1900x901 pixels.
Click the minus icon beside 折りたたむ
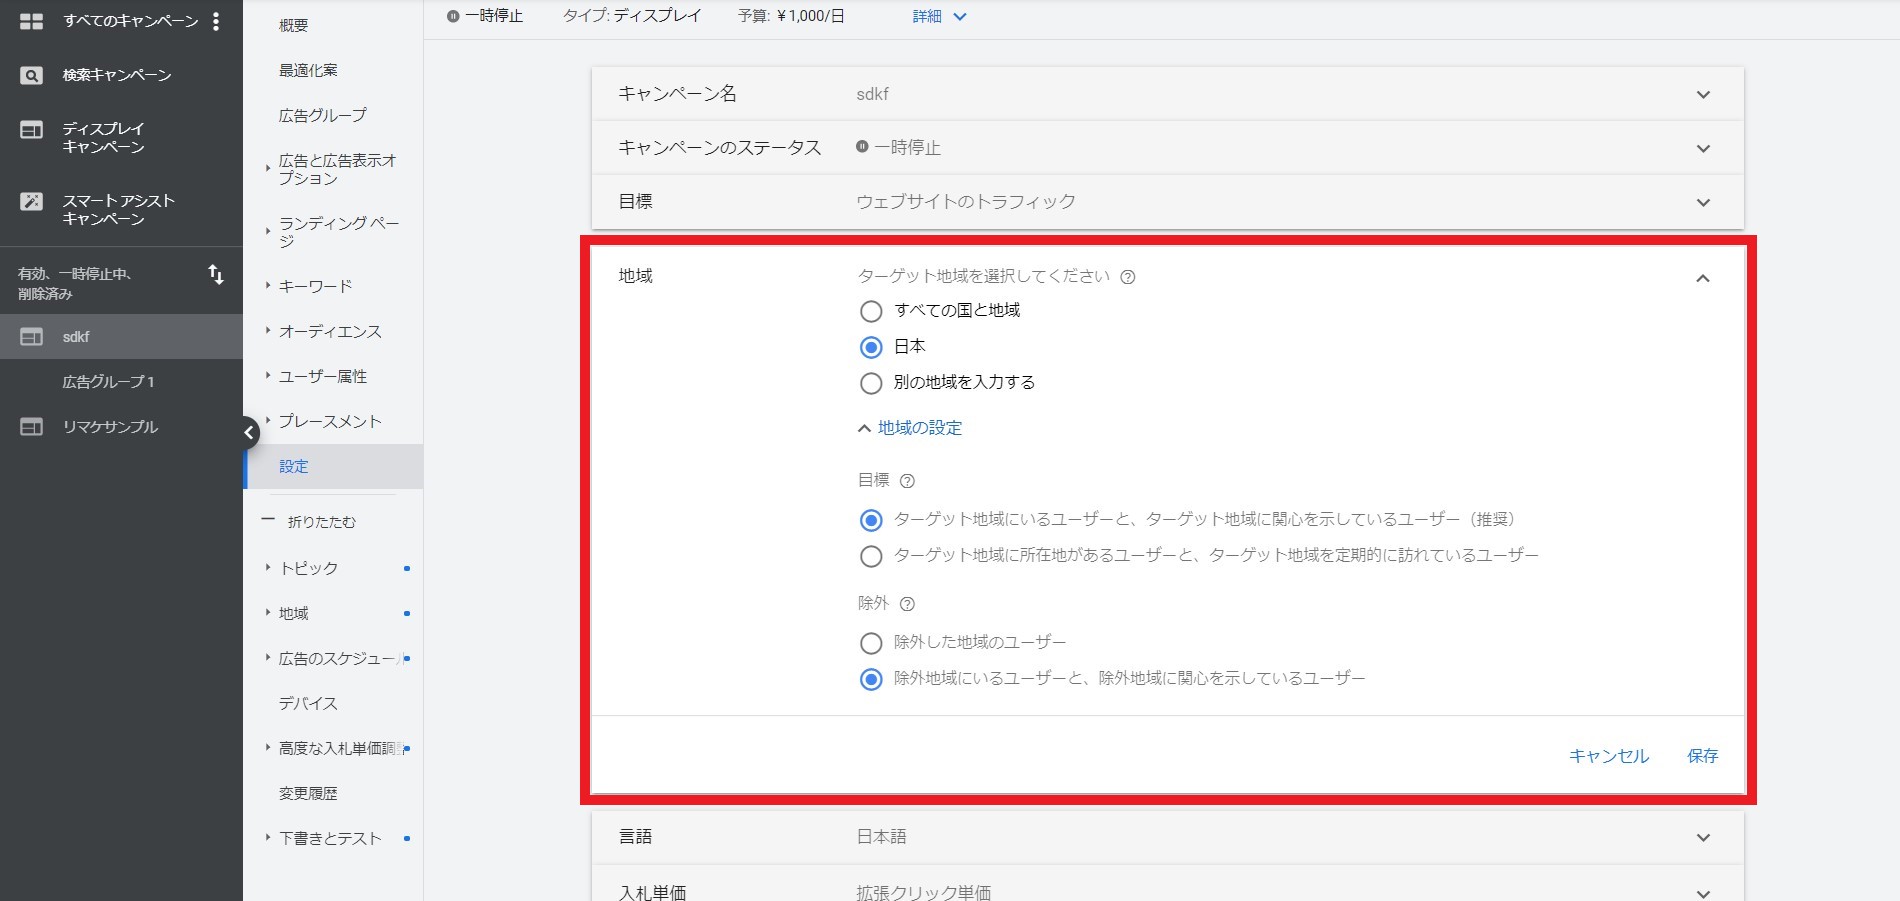tap(267, 520)
